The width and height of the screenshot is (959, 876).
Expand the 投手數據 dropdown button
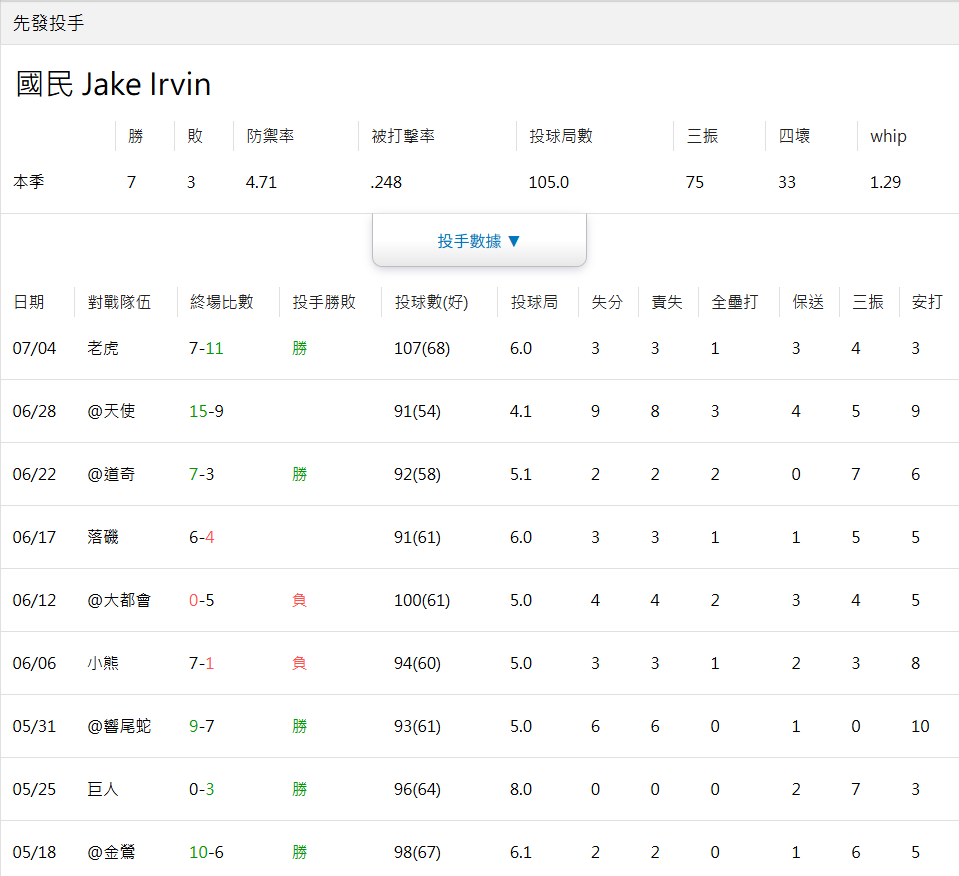click(x=479, y=240)
